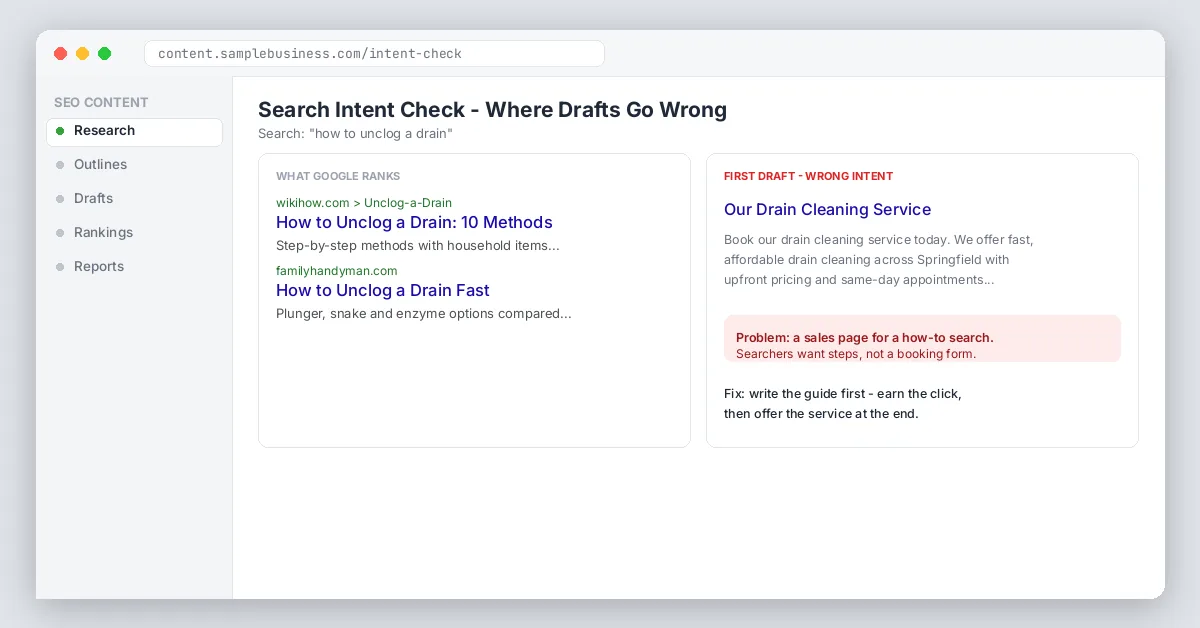
Task: Click the gray dot beside Drafts
Action: click(60, 199)
